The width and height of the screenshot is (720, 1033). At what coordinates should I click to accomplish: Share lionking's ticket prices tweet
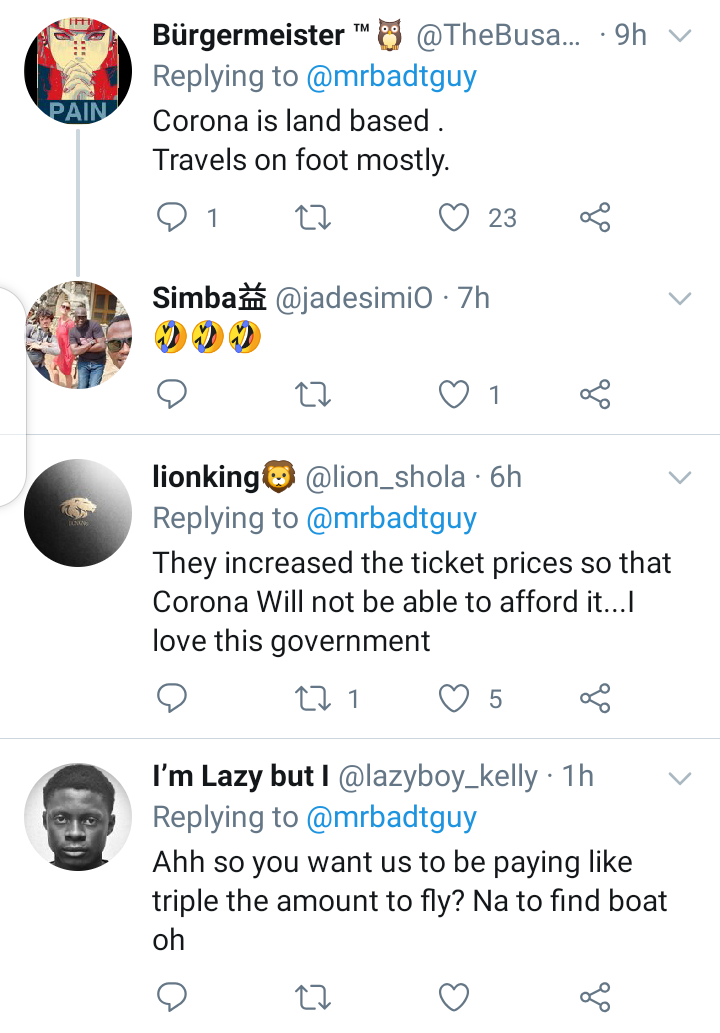coord(595,698)
